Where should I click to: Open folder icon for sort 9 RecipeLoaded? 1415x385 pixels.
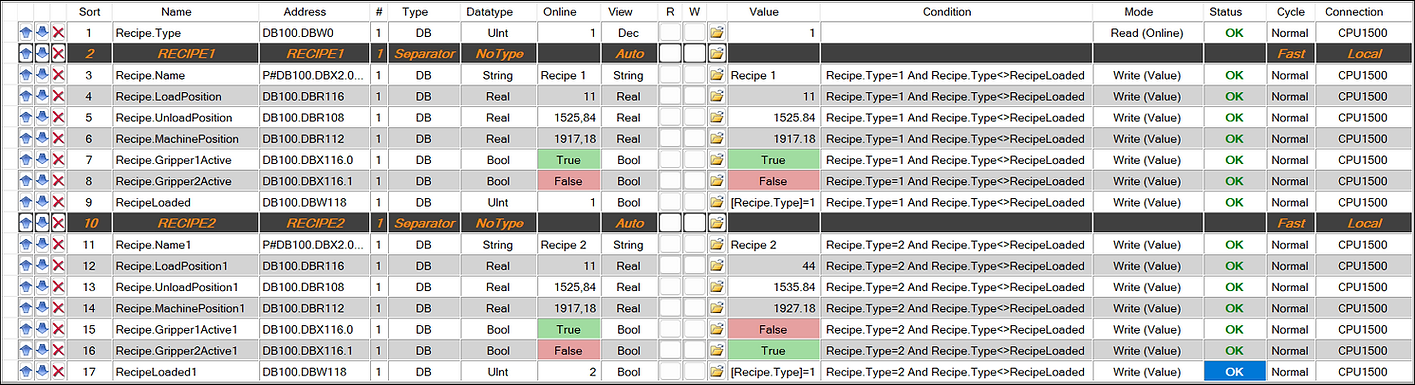(x=717, y=202)
